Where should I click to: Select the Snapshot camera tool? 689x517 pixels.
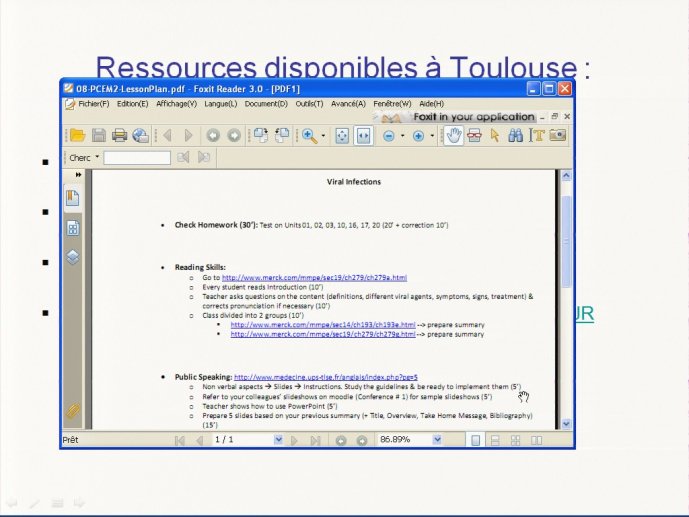(x=558, y=135)
